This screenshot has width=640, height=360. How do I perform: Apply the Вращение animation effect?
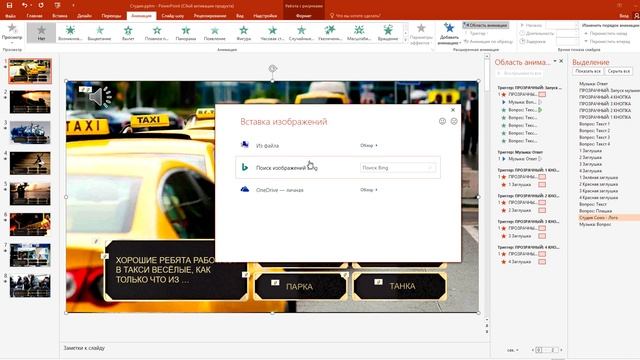[388, 33]
